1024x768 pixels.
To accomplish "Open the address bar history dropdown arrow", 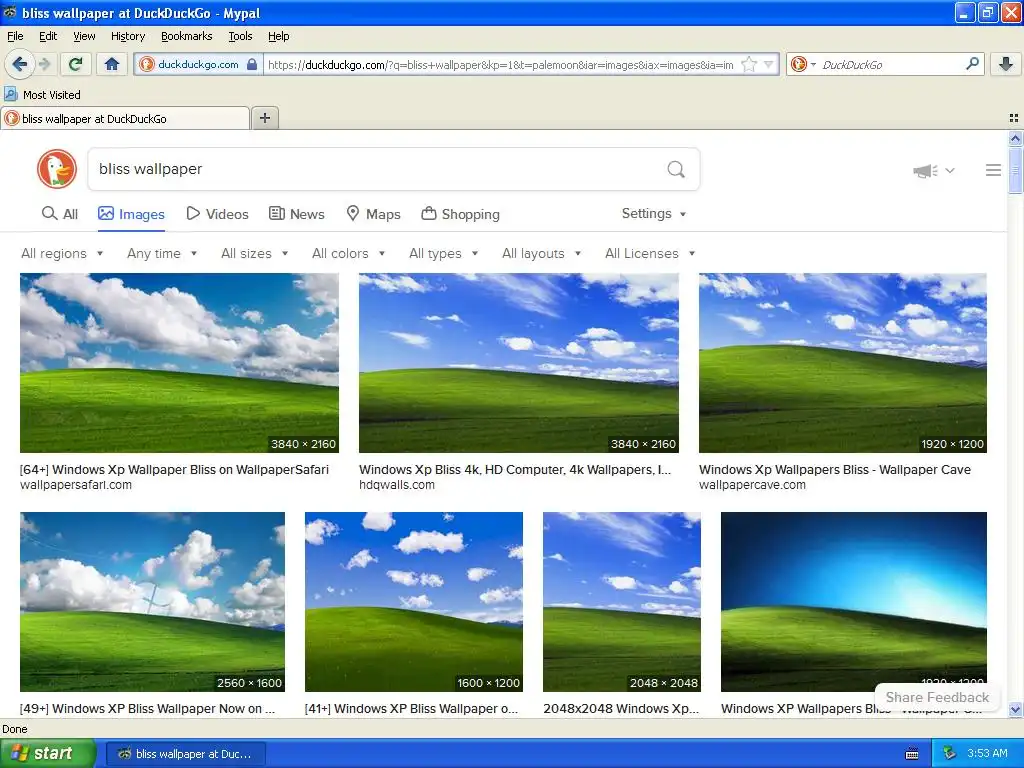I will pos(769,64).
